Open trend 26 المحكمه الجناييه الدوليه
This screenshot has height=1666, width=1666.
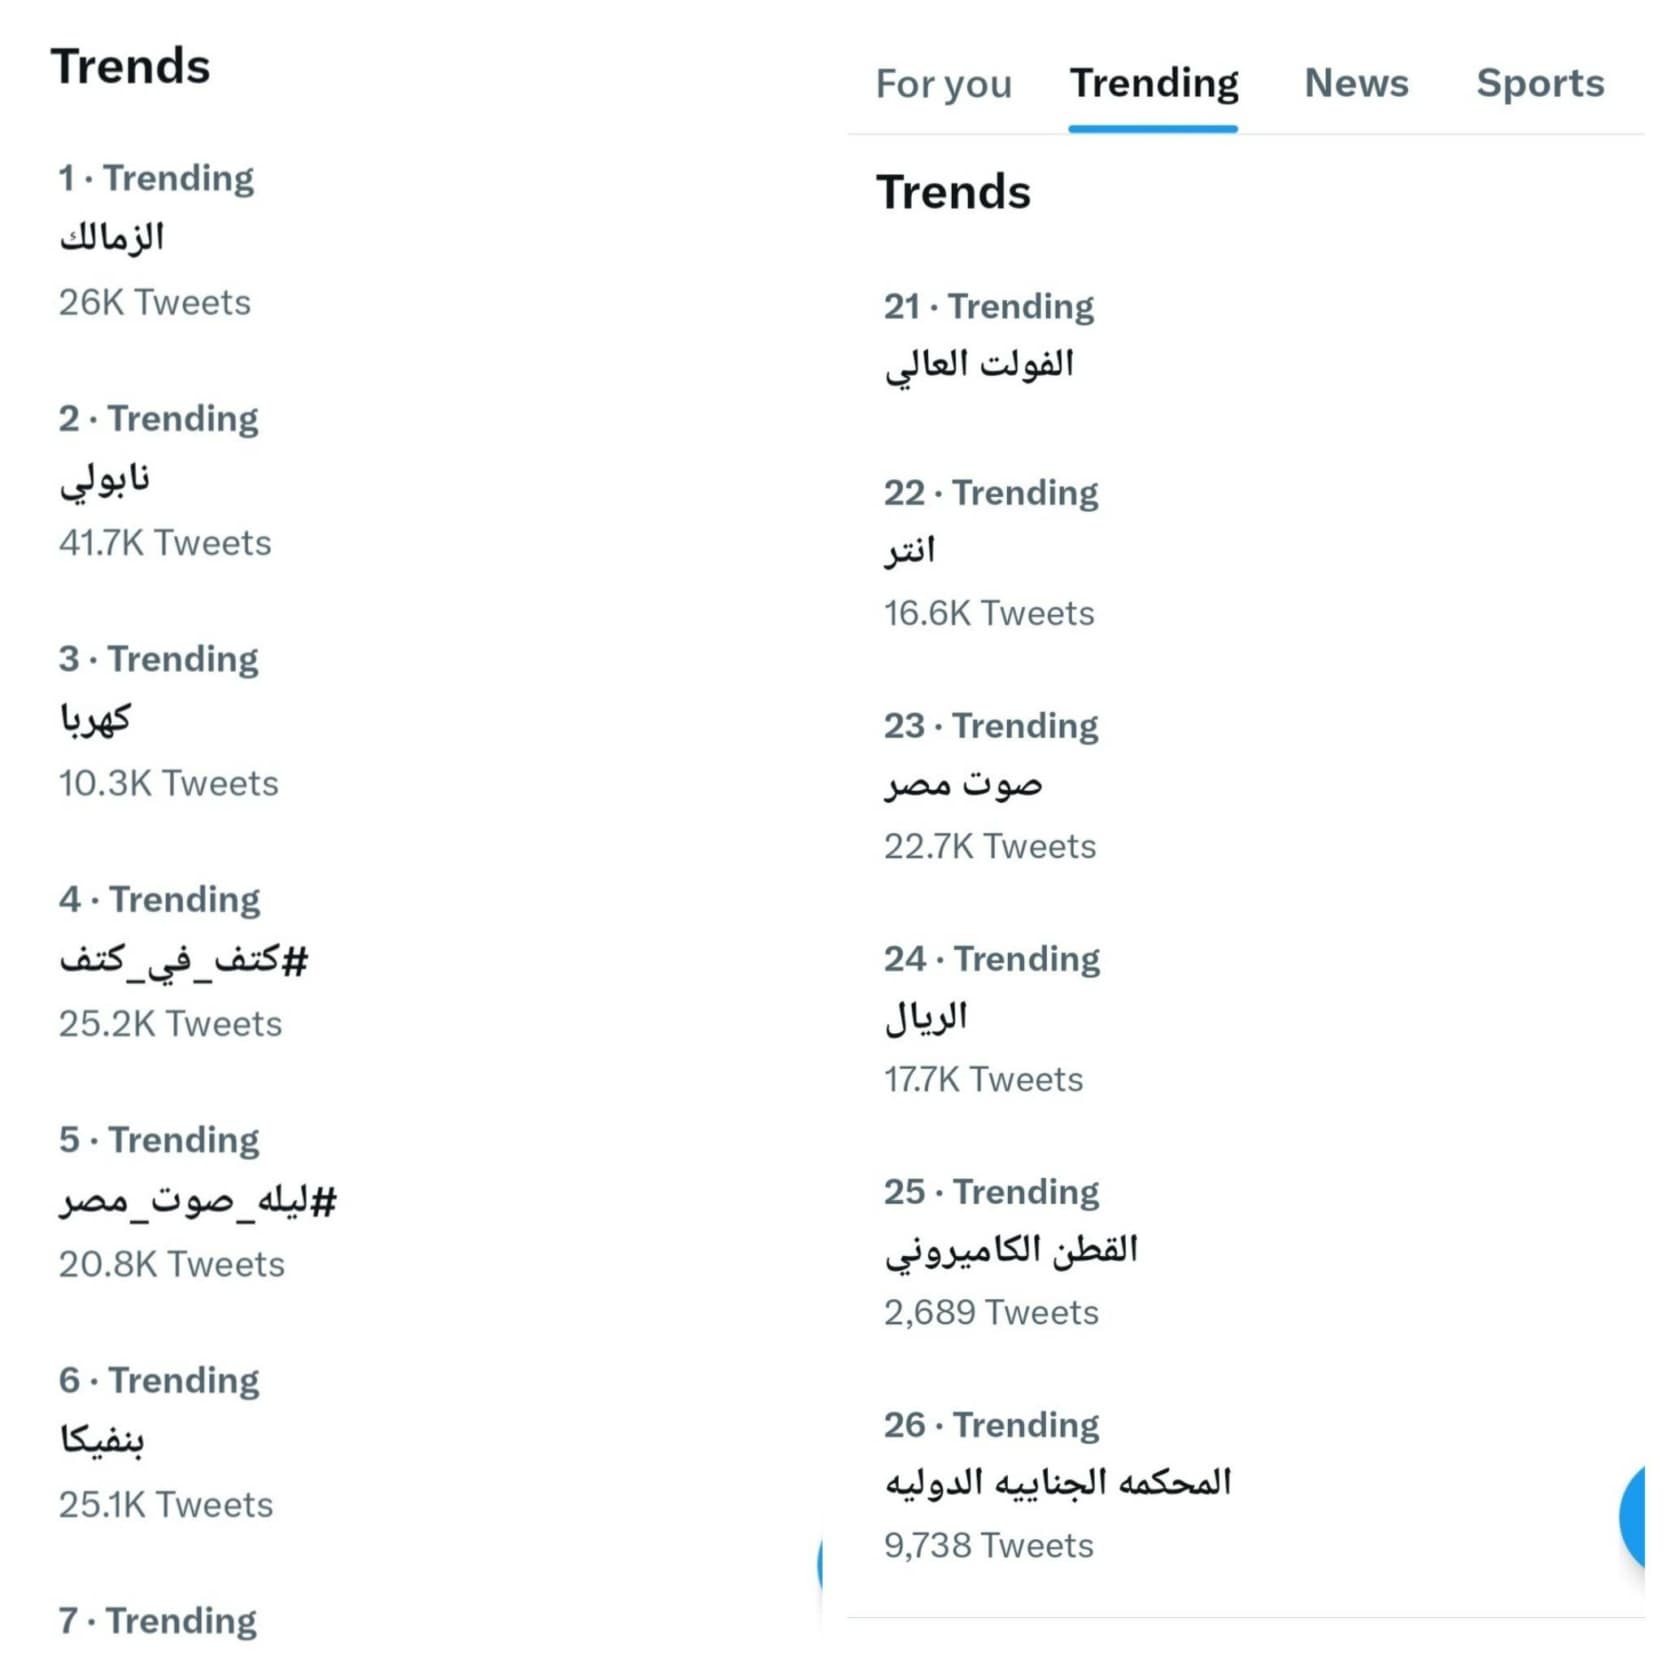click(1246, 1484)
